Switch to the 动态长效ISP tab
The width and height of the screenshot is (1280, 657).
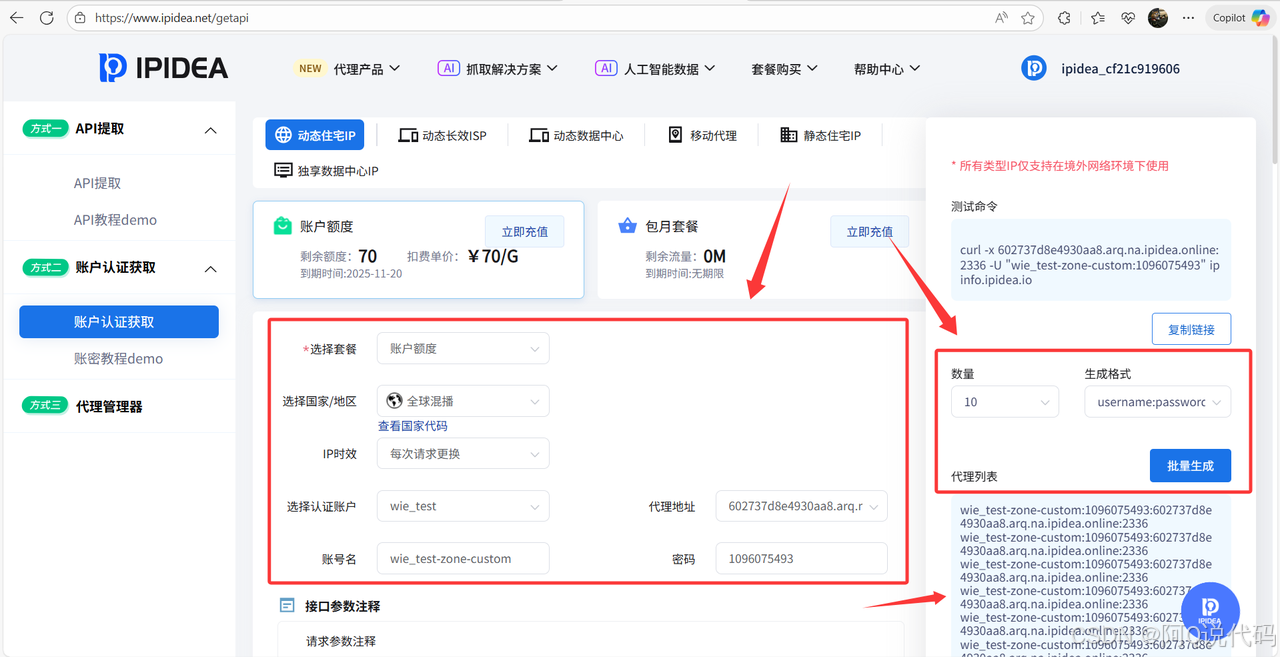(x=442, y=135)
